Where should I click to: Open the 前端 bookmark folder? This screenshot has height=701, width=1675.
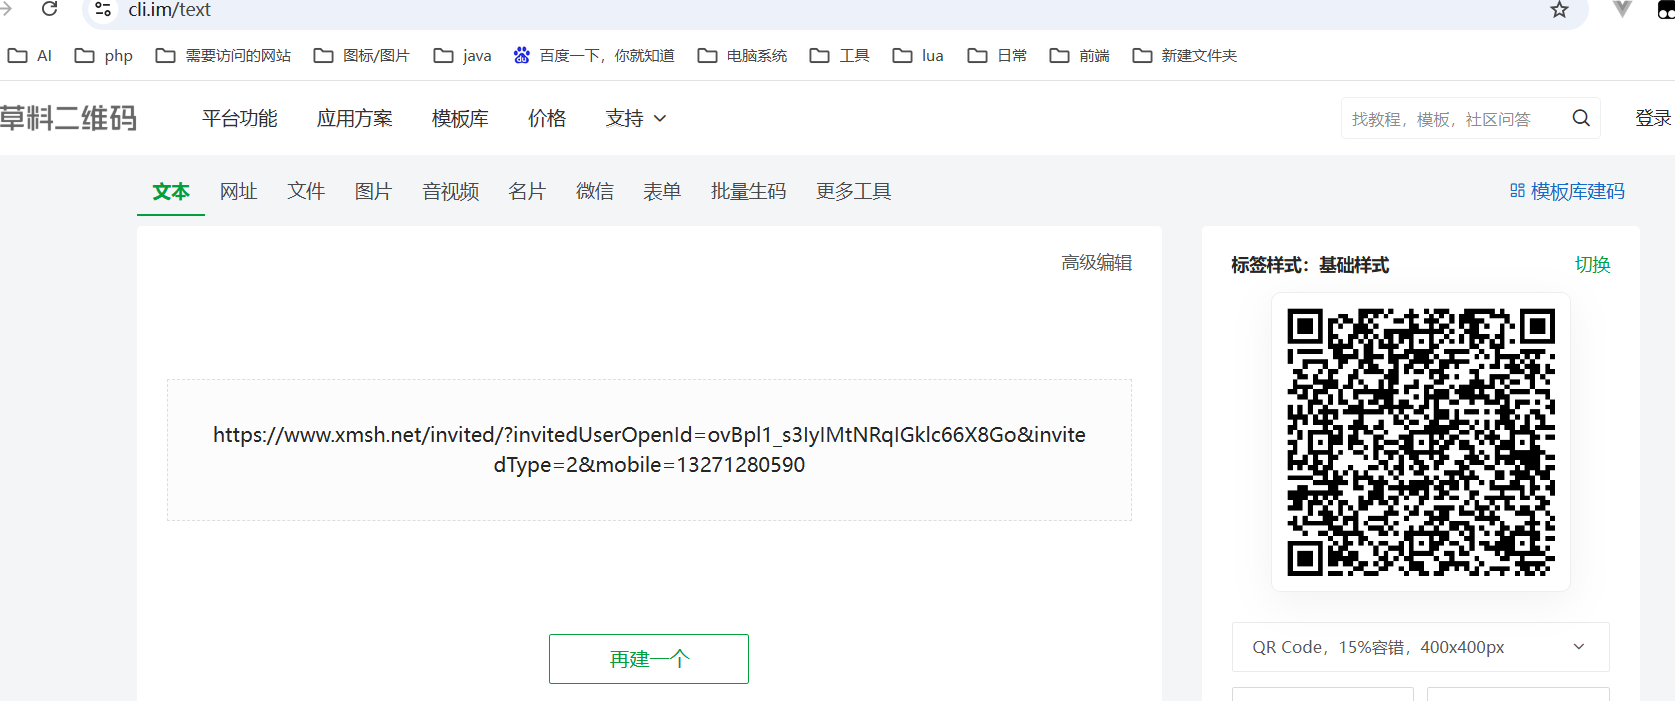click(1079, 56)
